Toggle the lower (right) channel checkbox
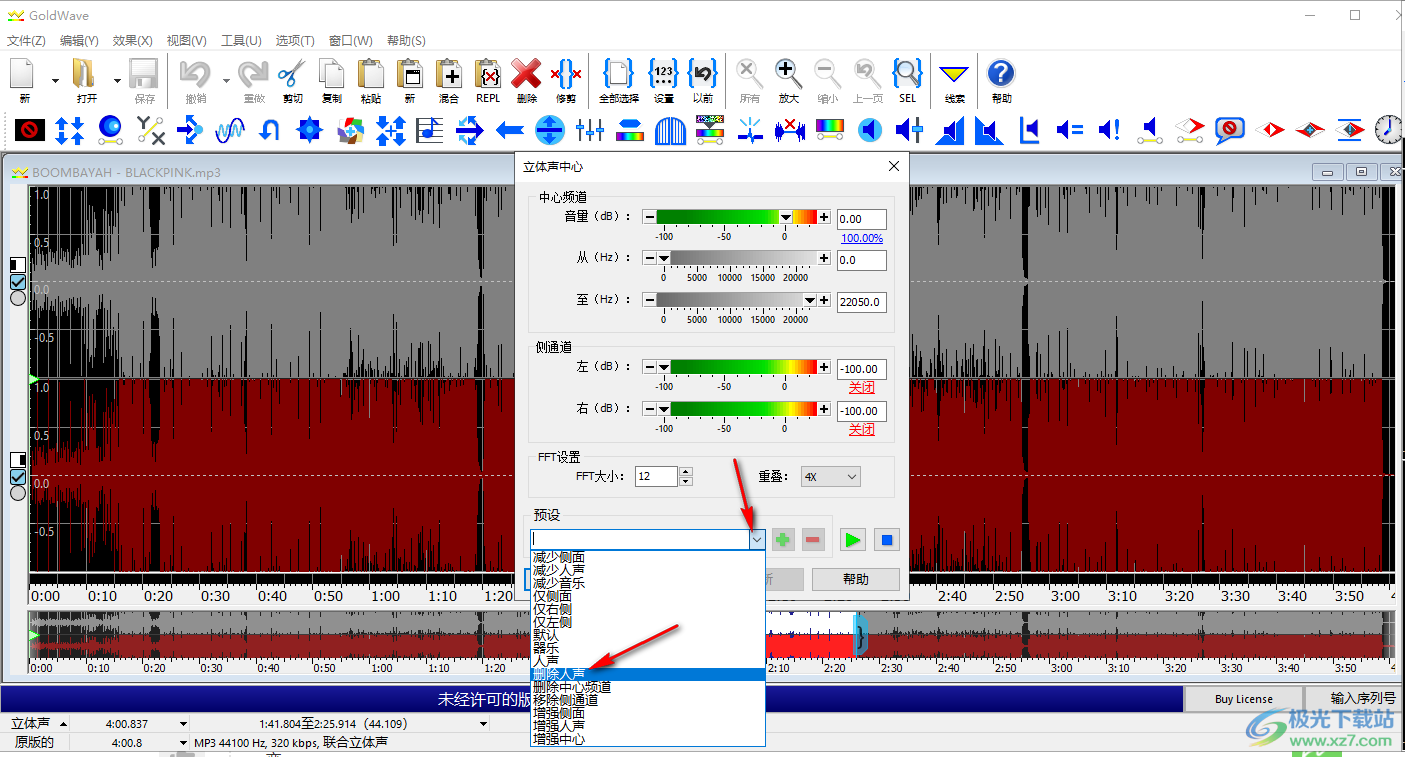Image resolution: width=1405 pixels, height=757 pixels. 17,476
